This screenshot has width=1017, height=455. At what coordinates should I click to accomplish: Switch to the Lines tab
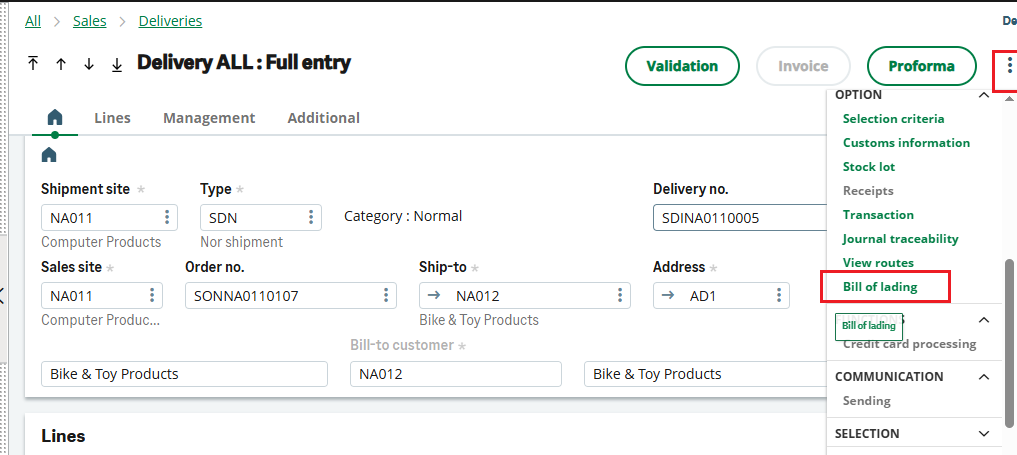click(112, 118)
